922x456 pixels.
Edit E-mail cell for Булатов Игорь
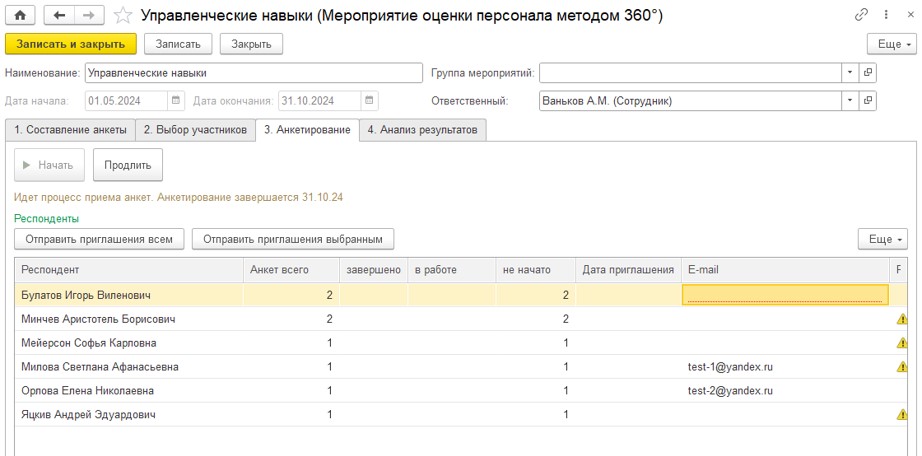(785, 295)
